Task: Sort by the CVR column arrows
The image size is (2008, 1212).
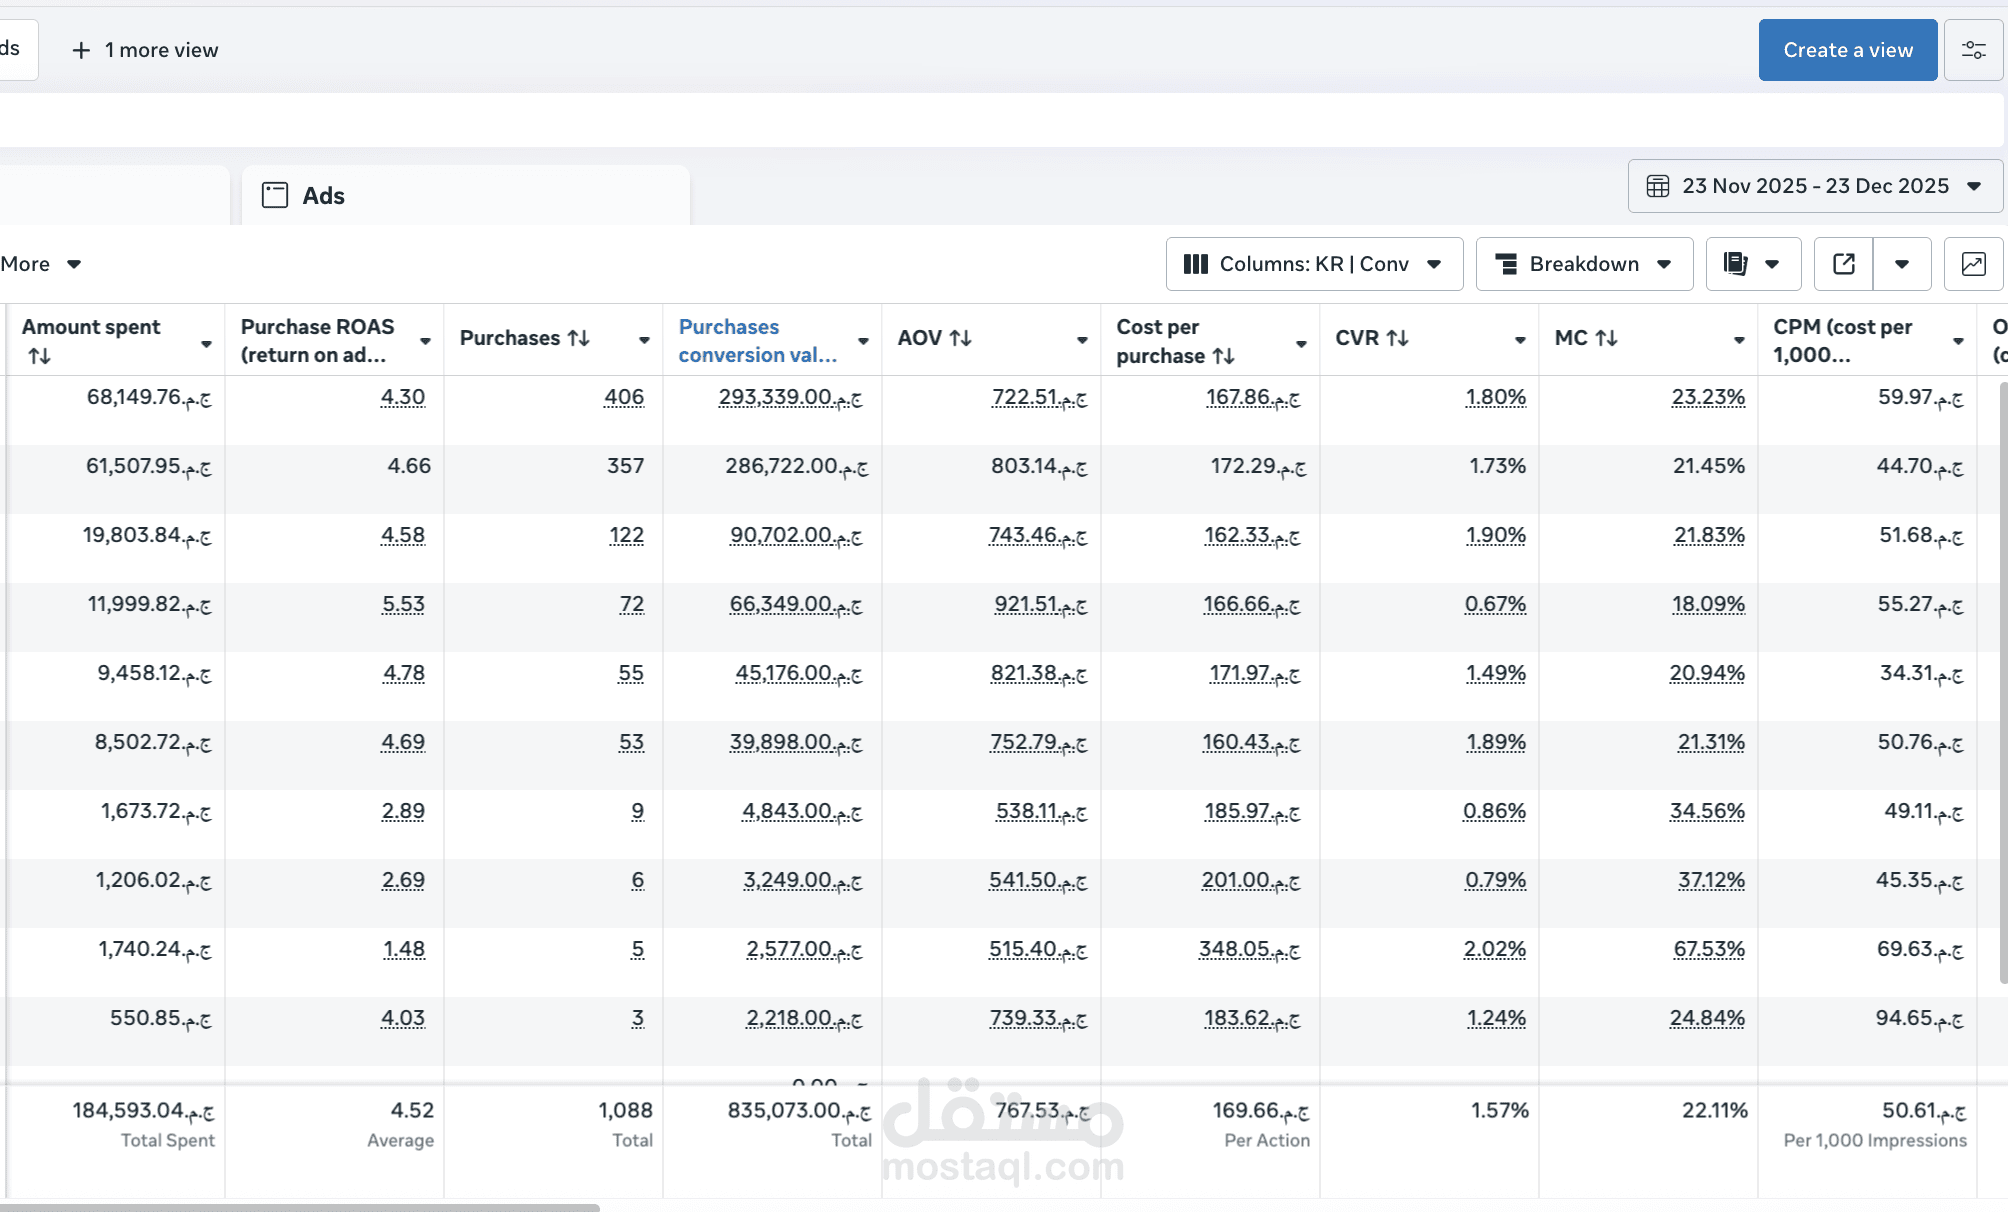Action: pyautogui.click(x=1397, y=338)
